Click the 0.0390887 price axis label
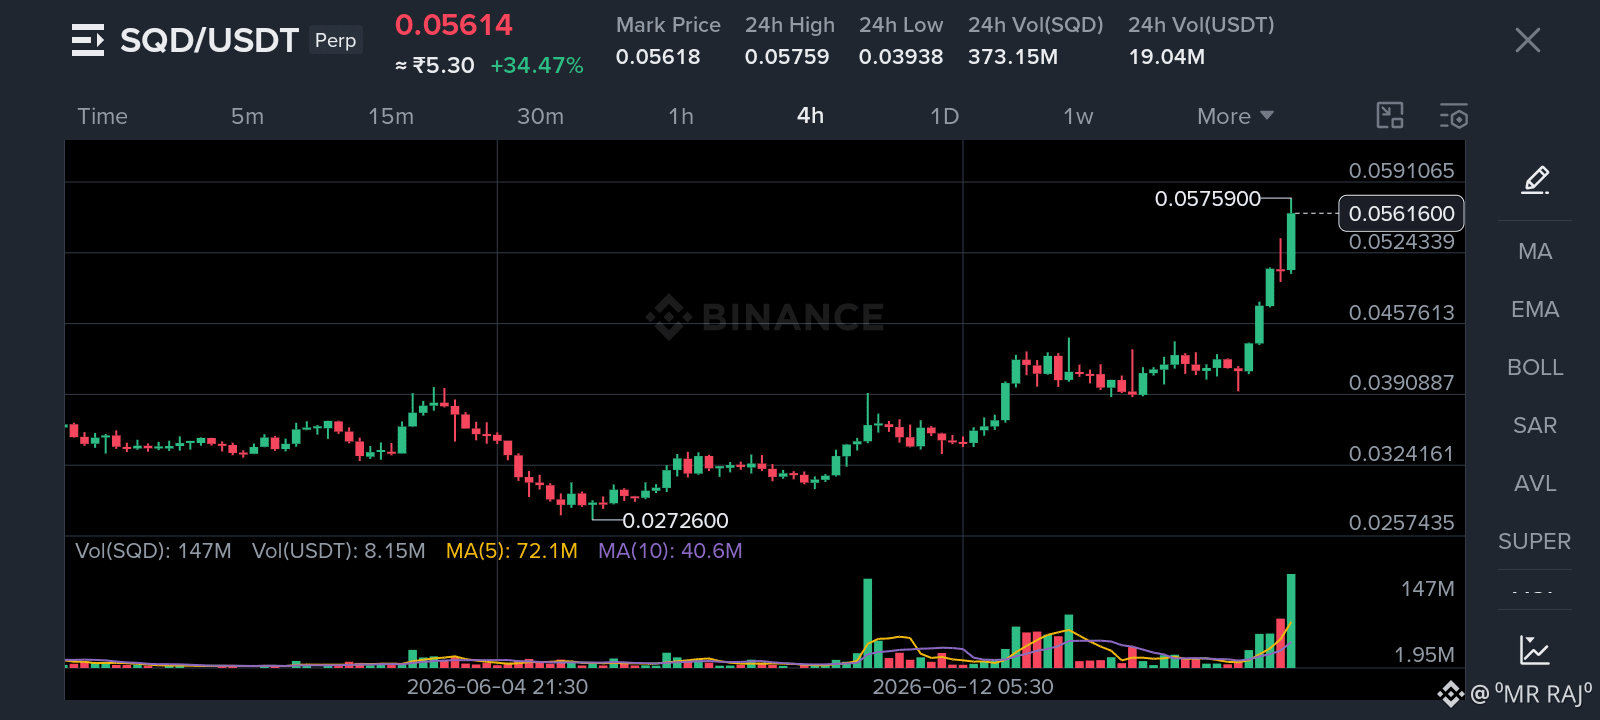The width and height of the screenshot is (1600, 720). [1401, 383]
